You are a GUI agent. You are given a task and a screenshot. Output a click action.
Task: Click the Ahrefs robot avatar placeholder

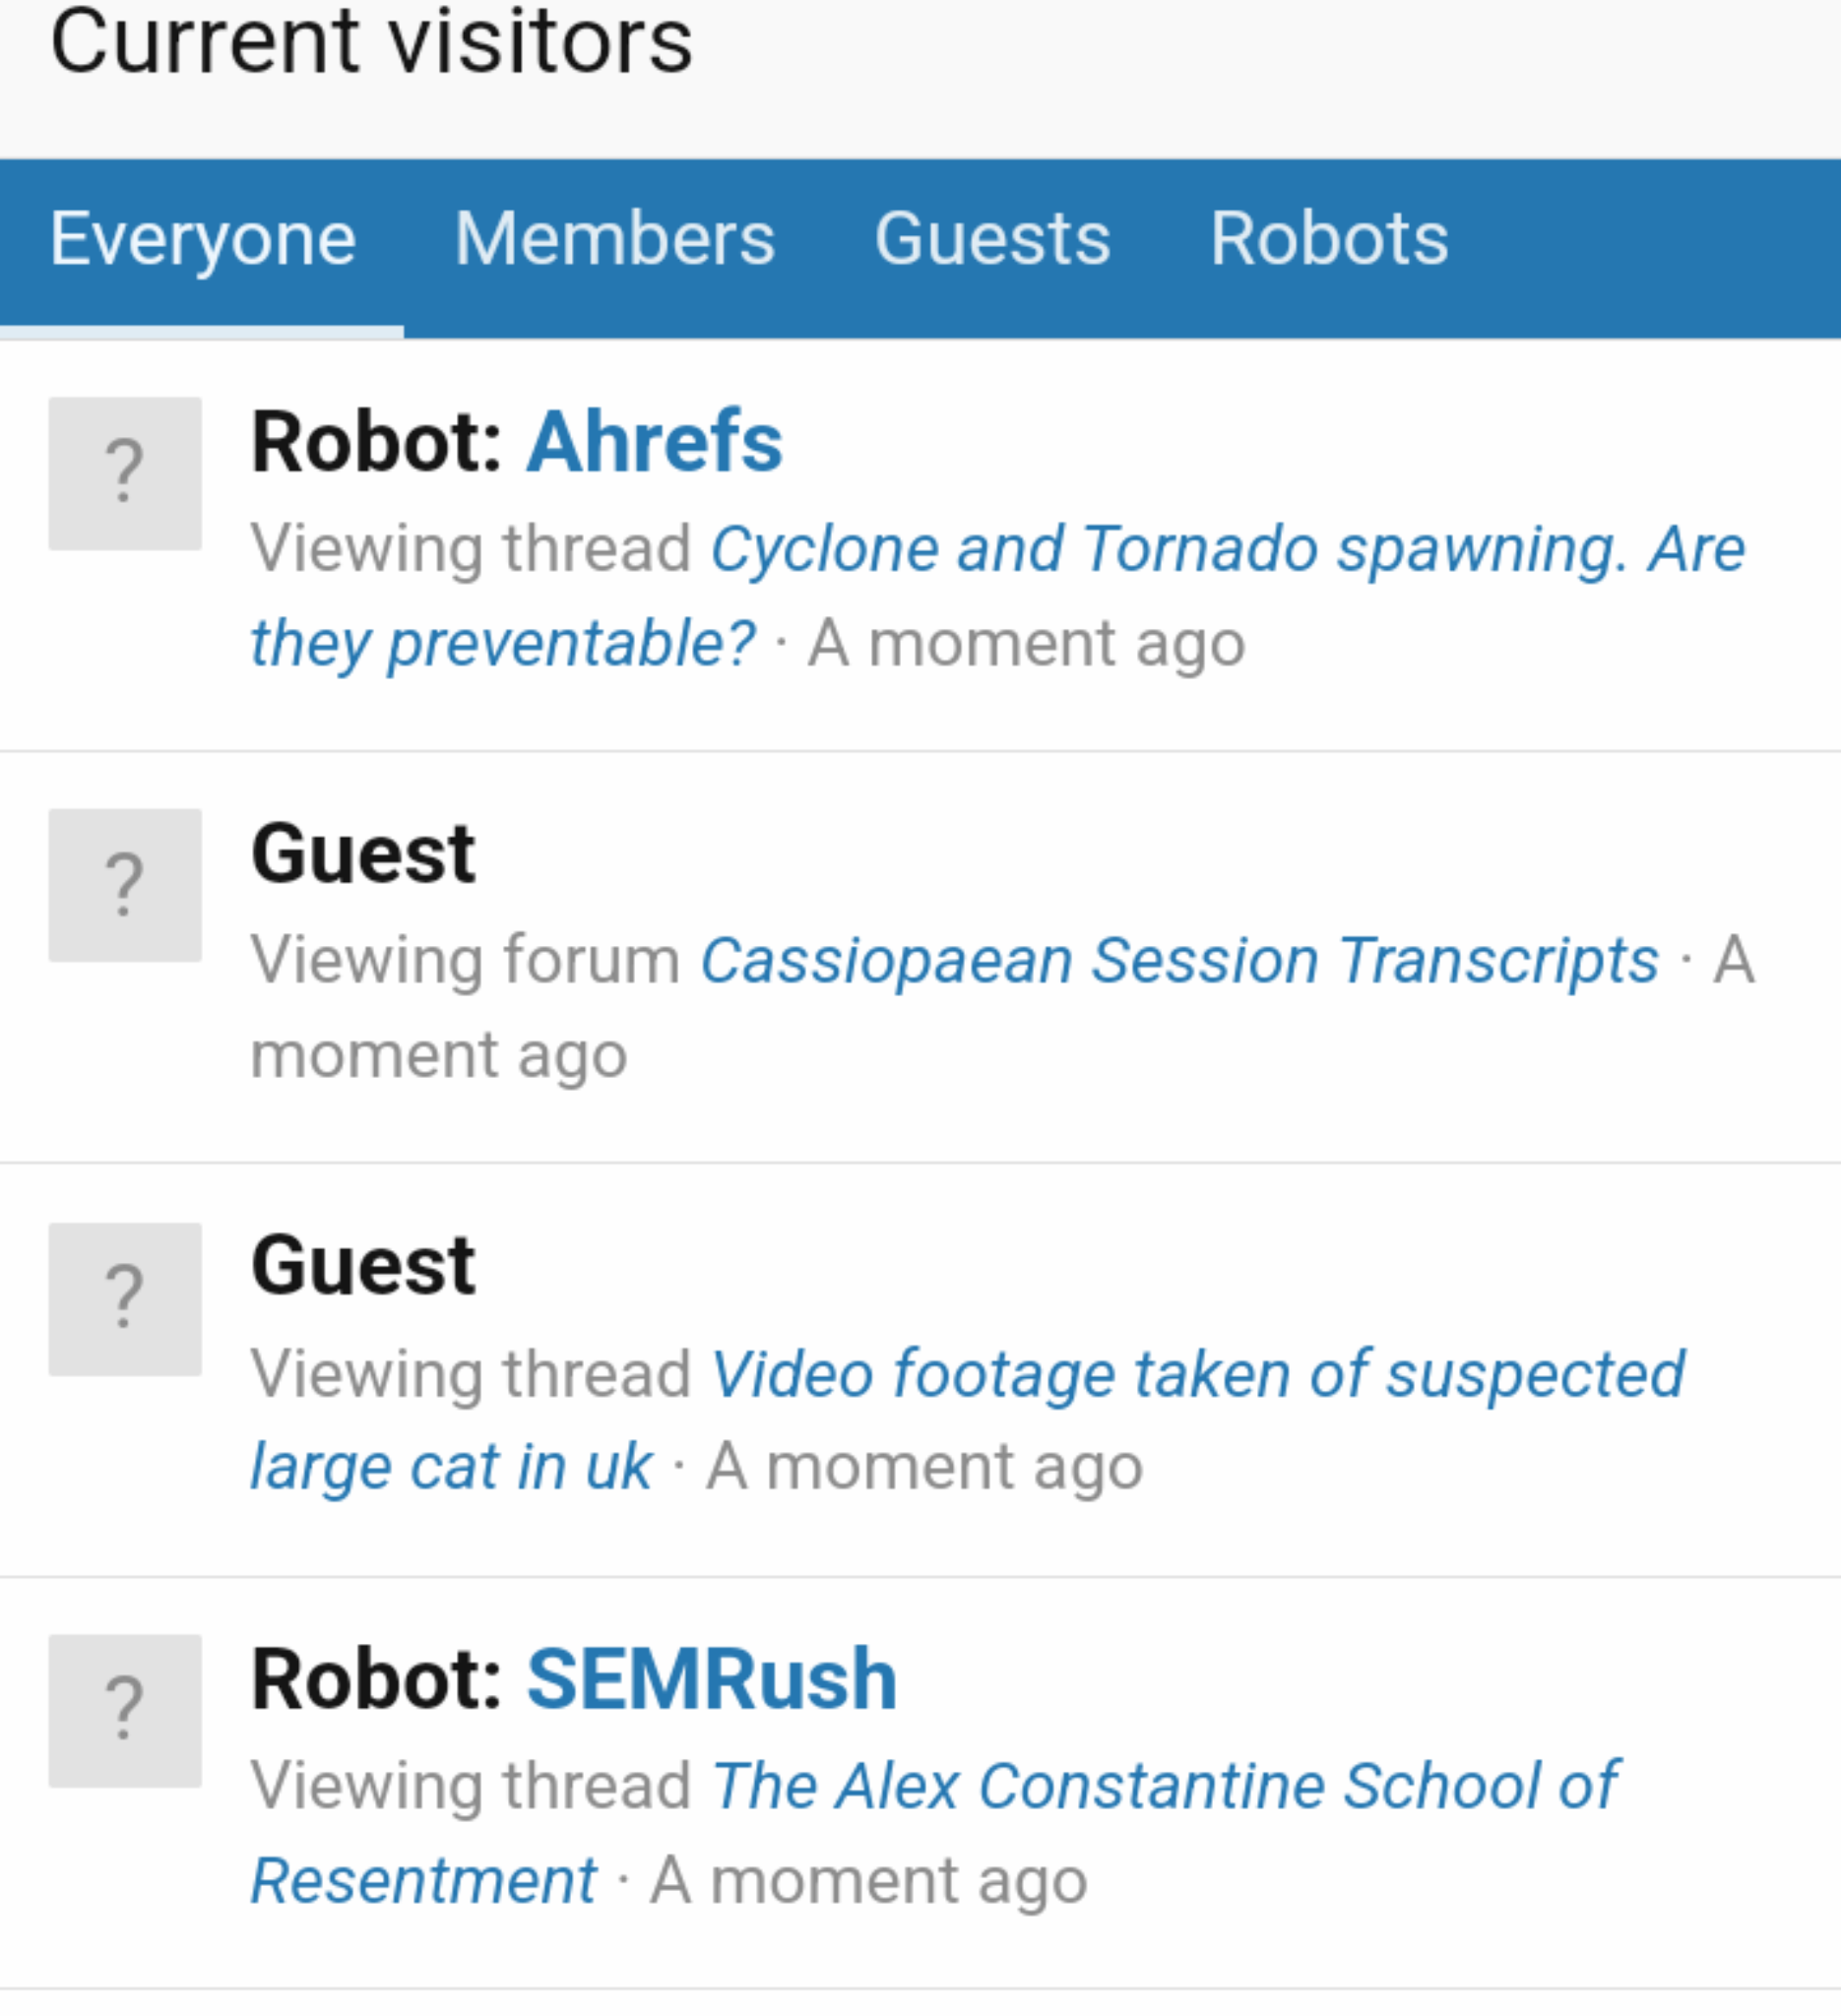pyautogui.click(x=125, y=473)
